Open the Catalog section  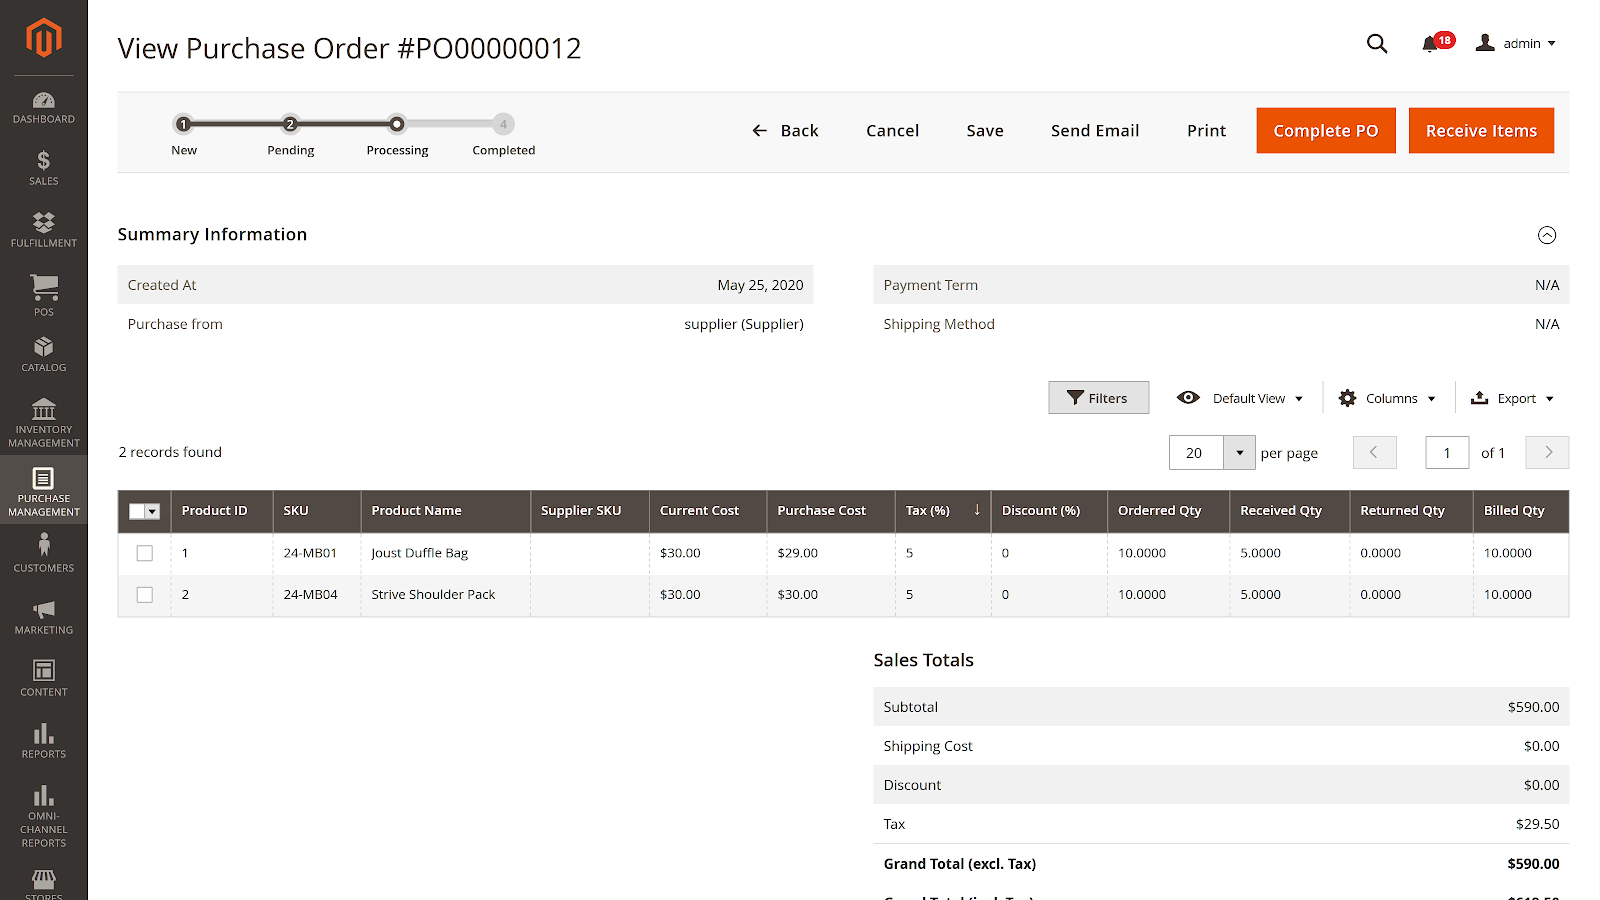click(43, 355)
